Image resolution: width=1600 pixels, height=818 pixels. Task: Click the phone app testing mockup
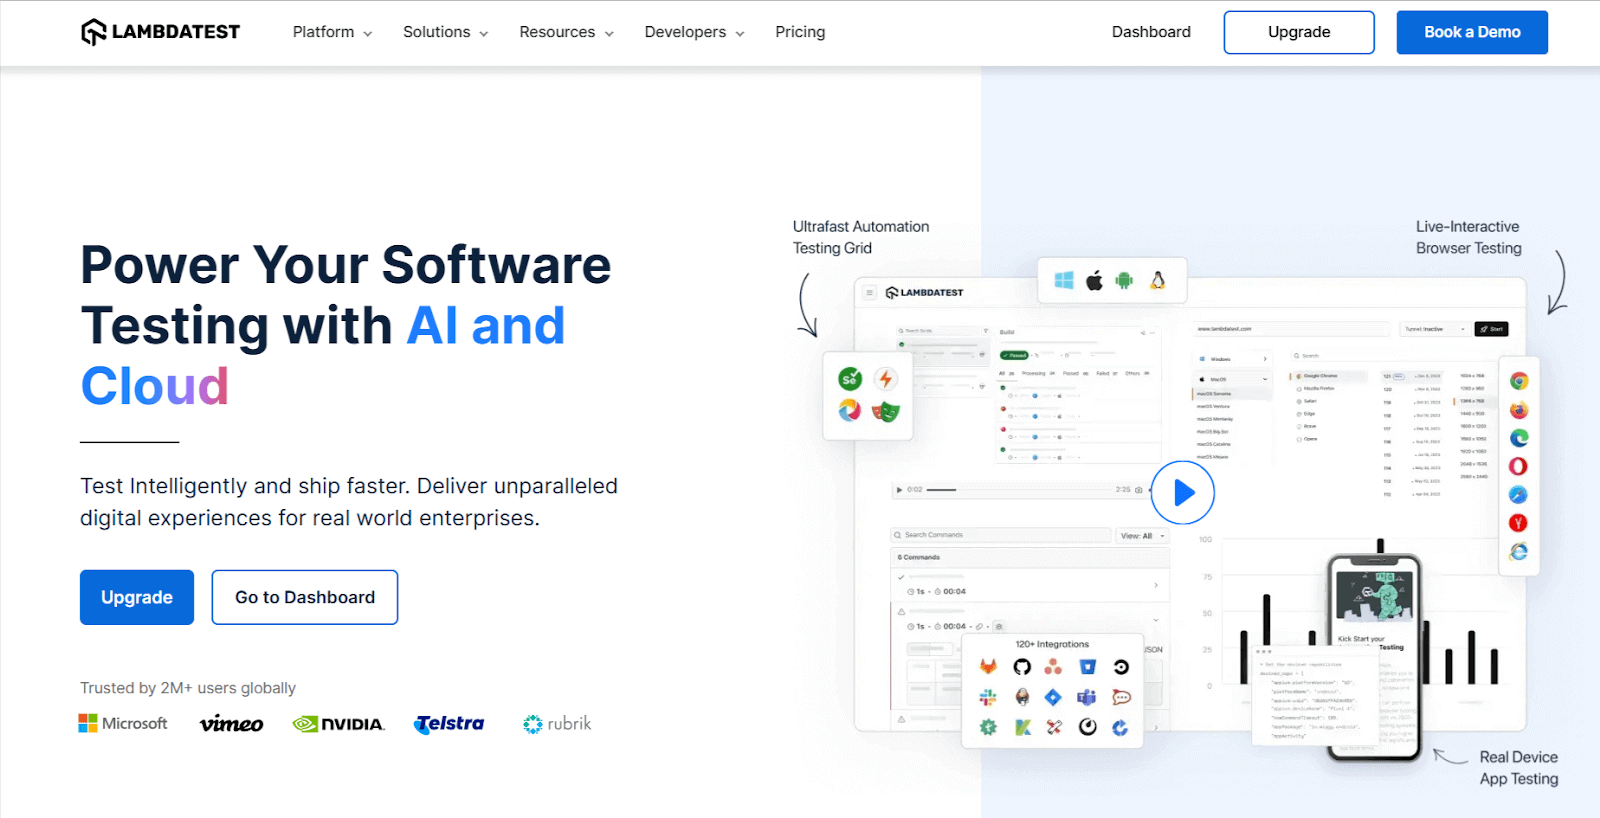[x=1373, y=658]
